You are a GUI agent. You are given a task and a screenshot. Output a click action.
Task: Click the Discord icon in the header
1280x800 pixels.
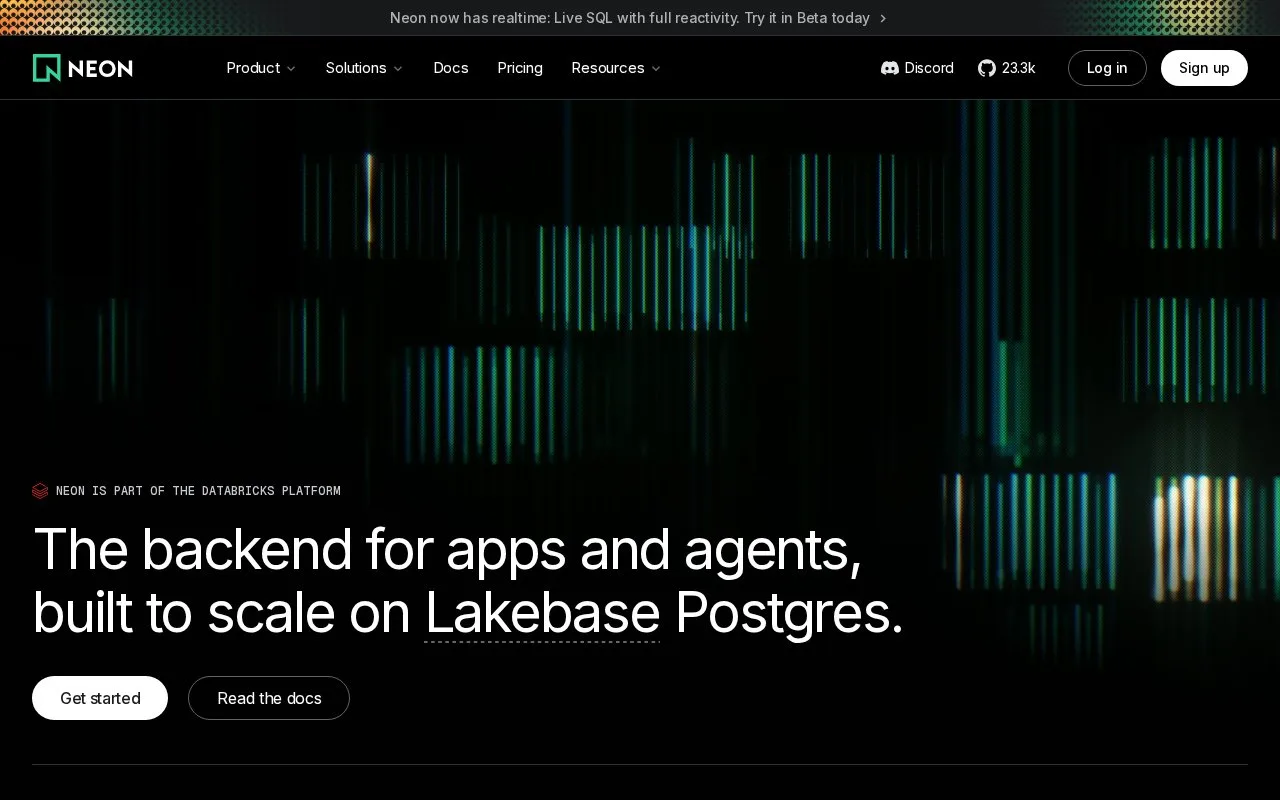tap(890, 68)
